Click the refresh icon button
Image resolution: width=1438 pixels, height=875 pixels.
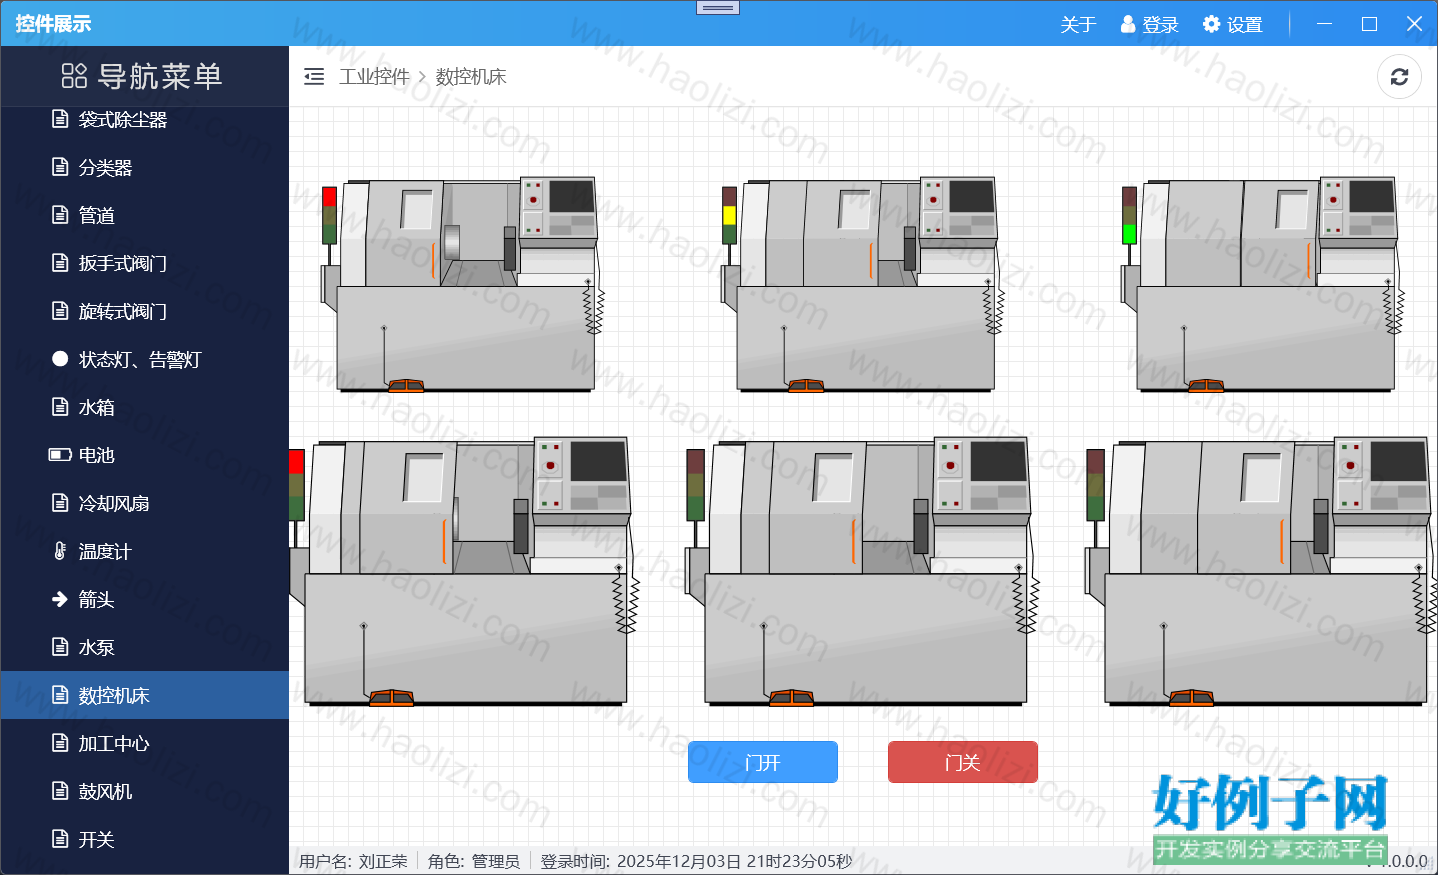pos(1399,77)
